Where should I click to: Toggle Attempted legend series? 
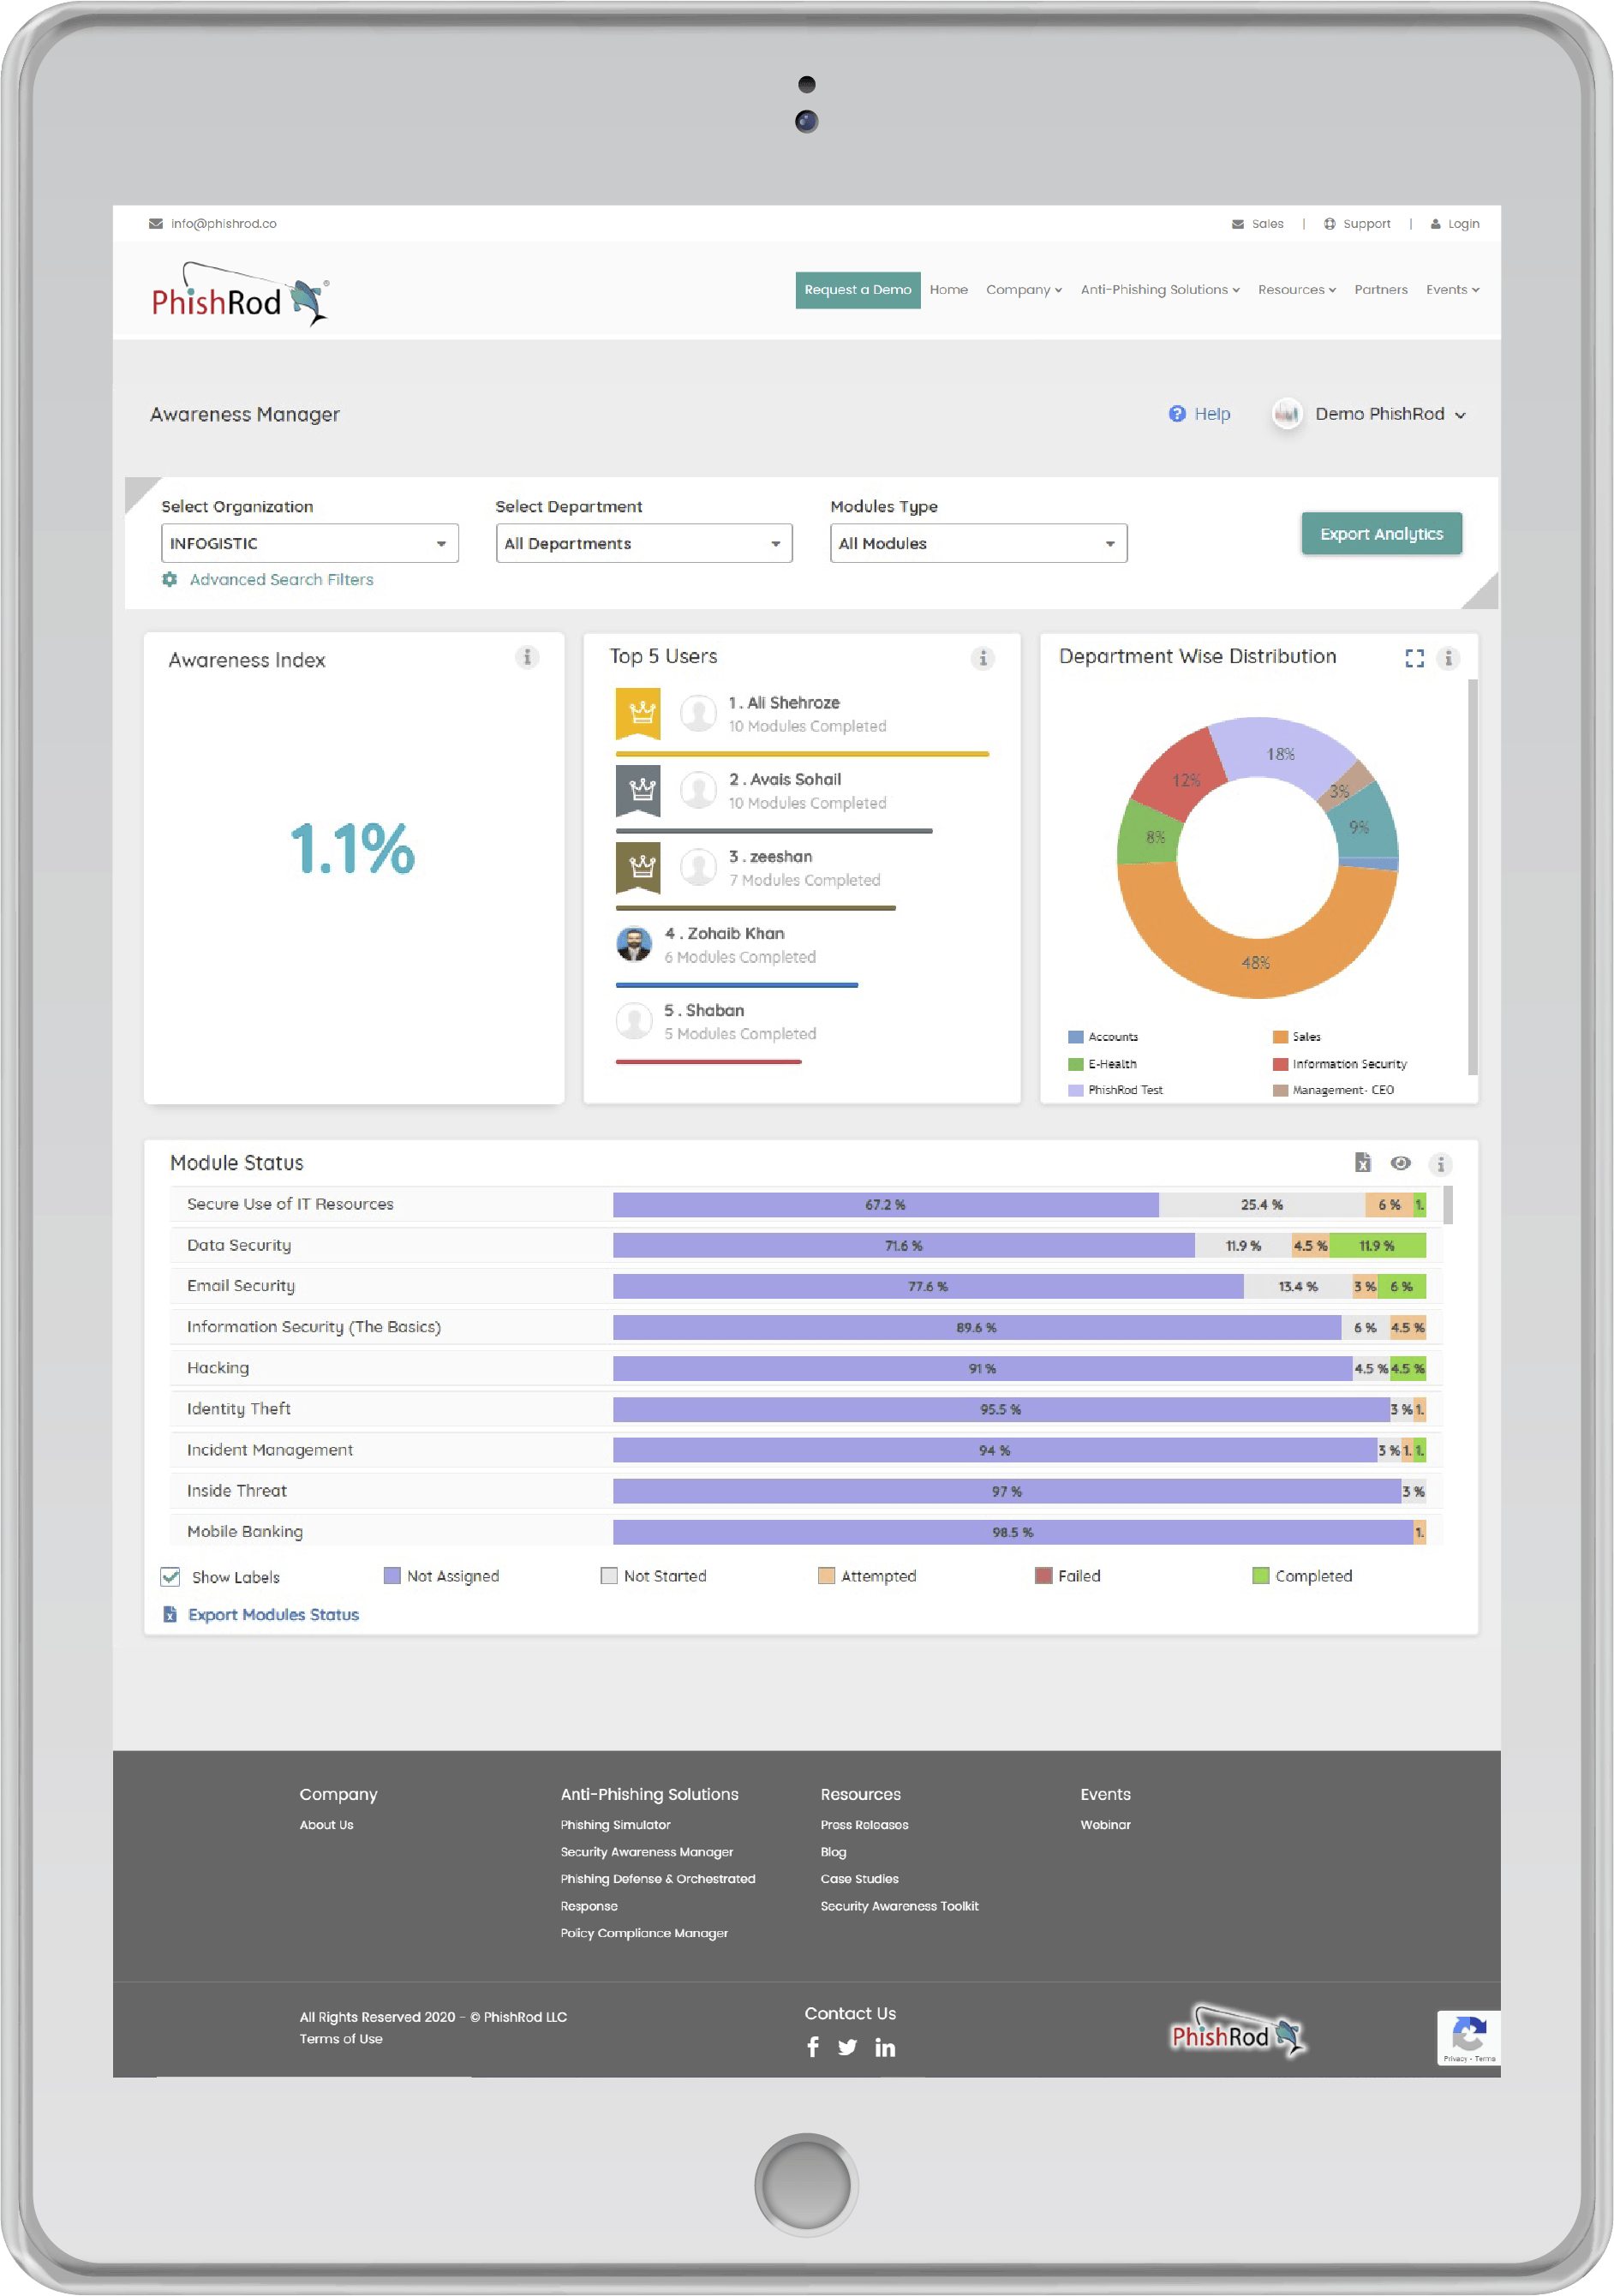(867, 1576)
